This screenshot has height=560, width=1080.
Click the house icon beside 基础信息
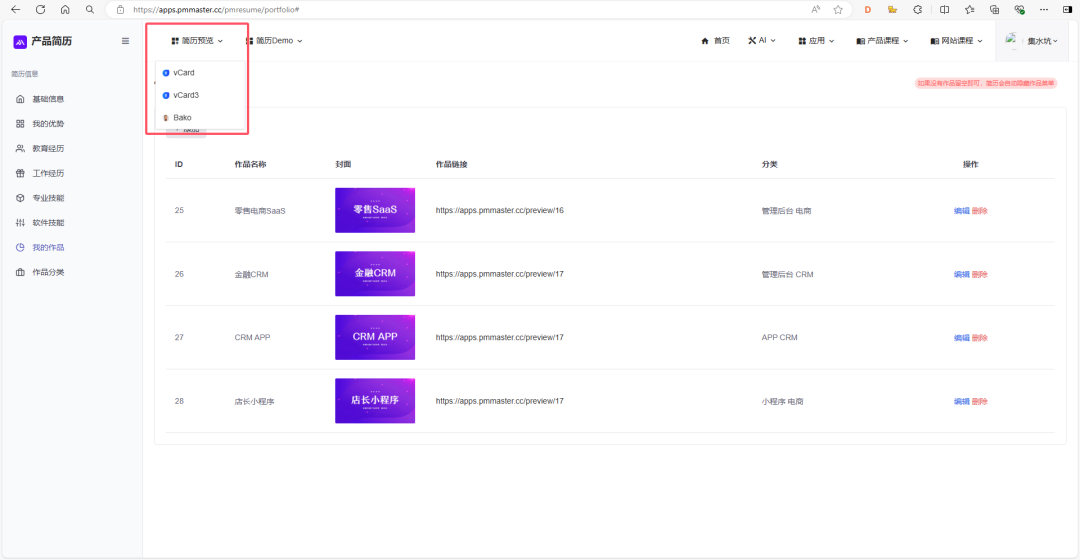pyautogui.click(x=20, y=99)
